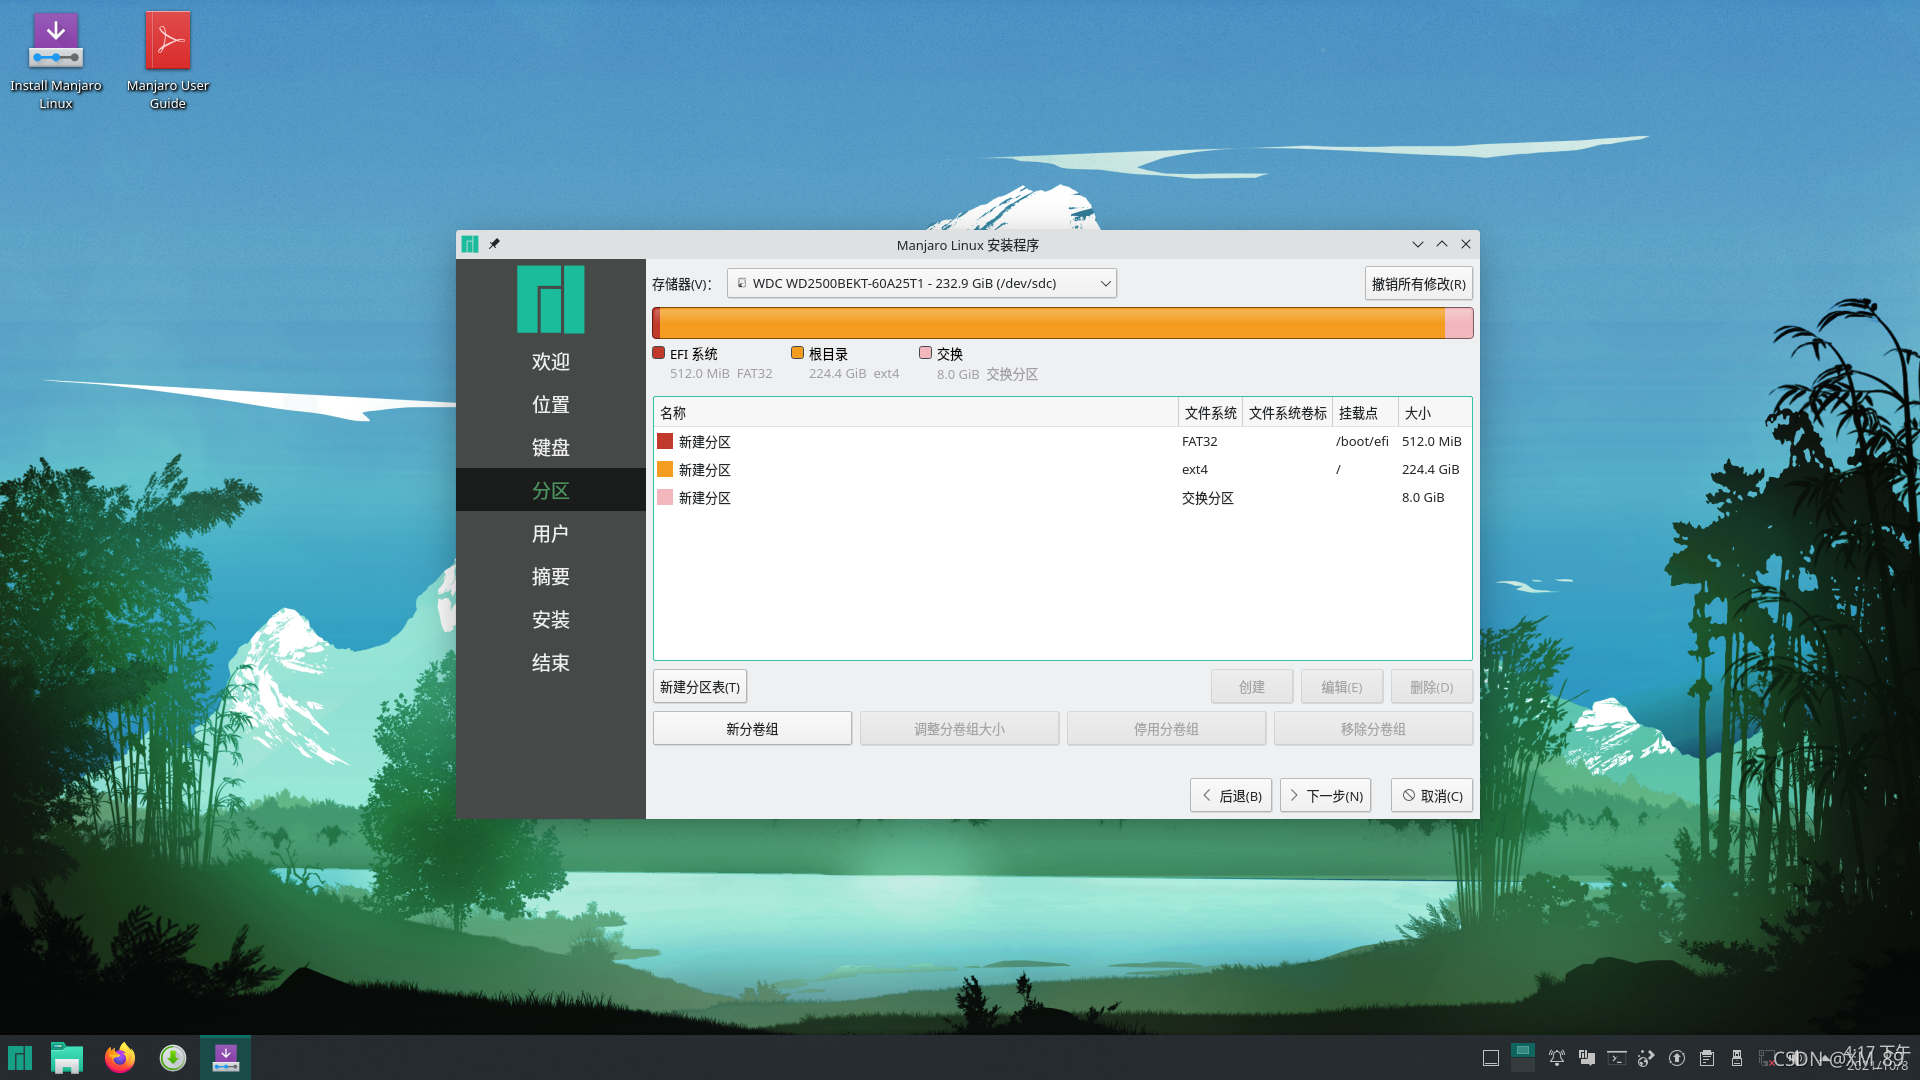
Task: Select the ext4 root partition row
Action: [x=1062, y=469]
